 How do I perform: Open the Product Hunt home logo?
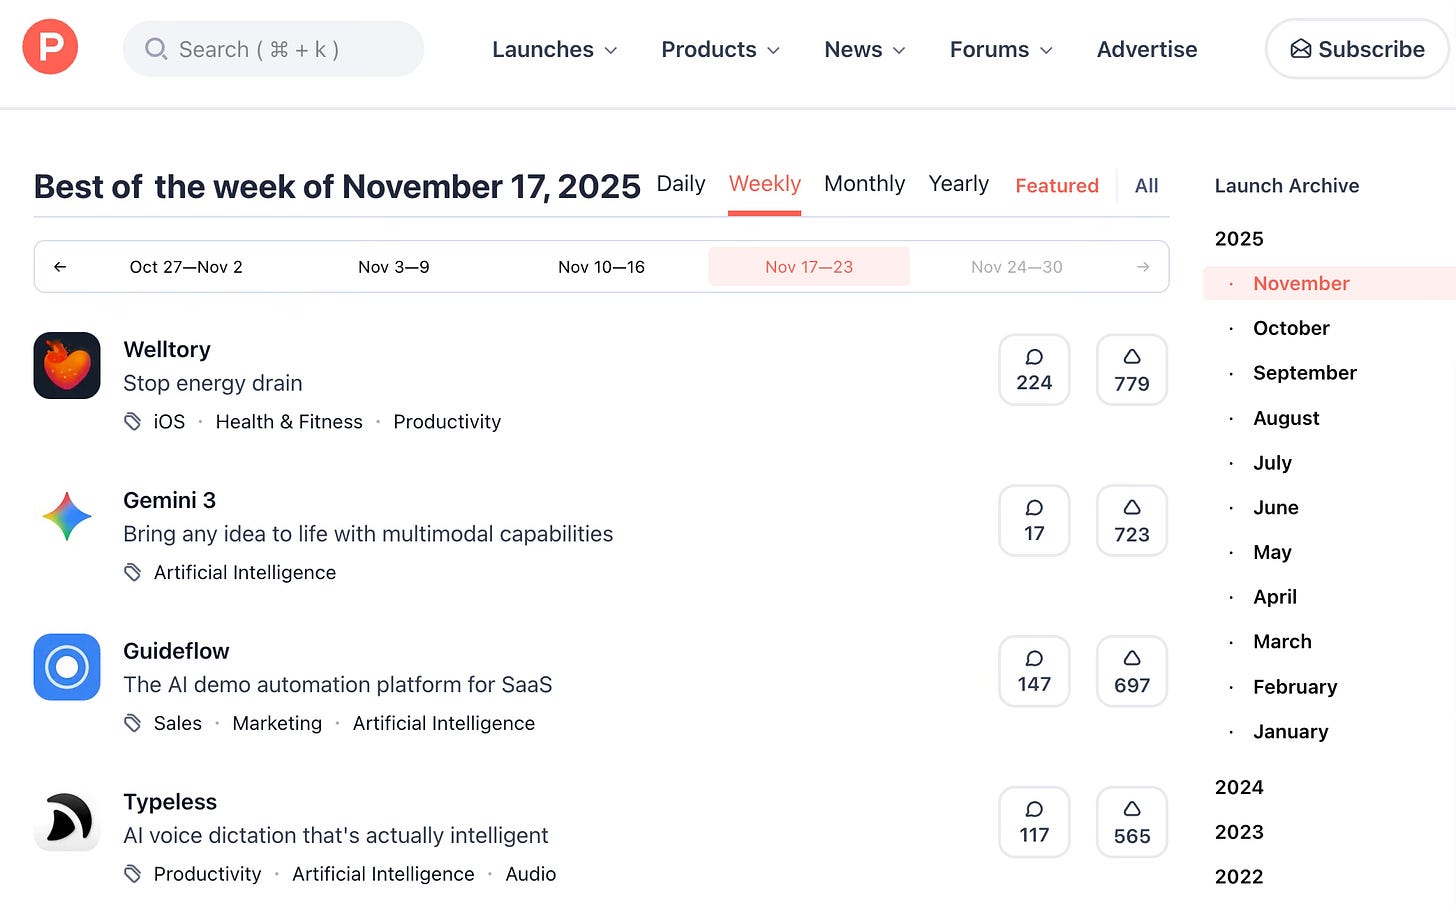pos(50,46)
